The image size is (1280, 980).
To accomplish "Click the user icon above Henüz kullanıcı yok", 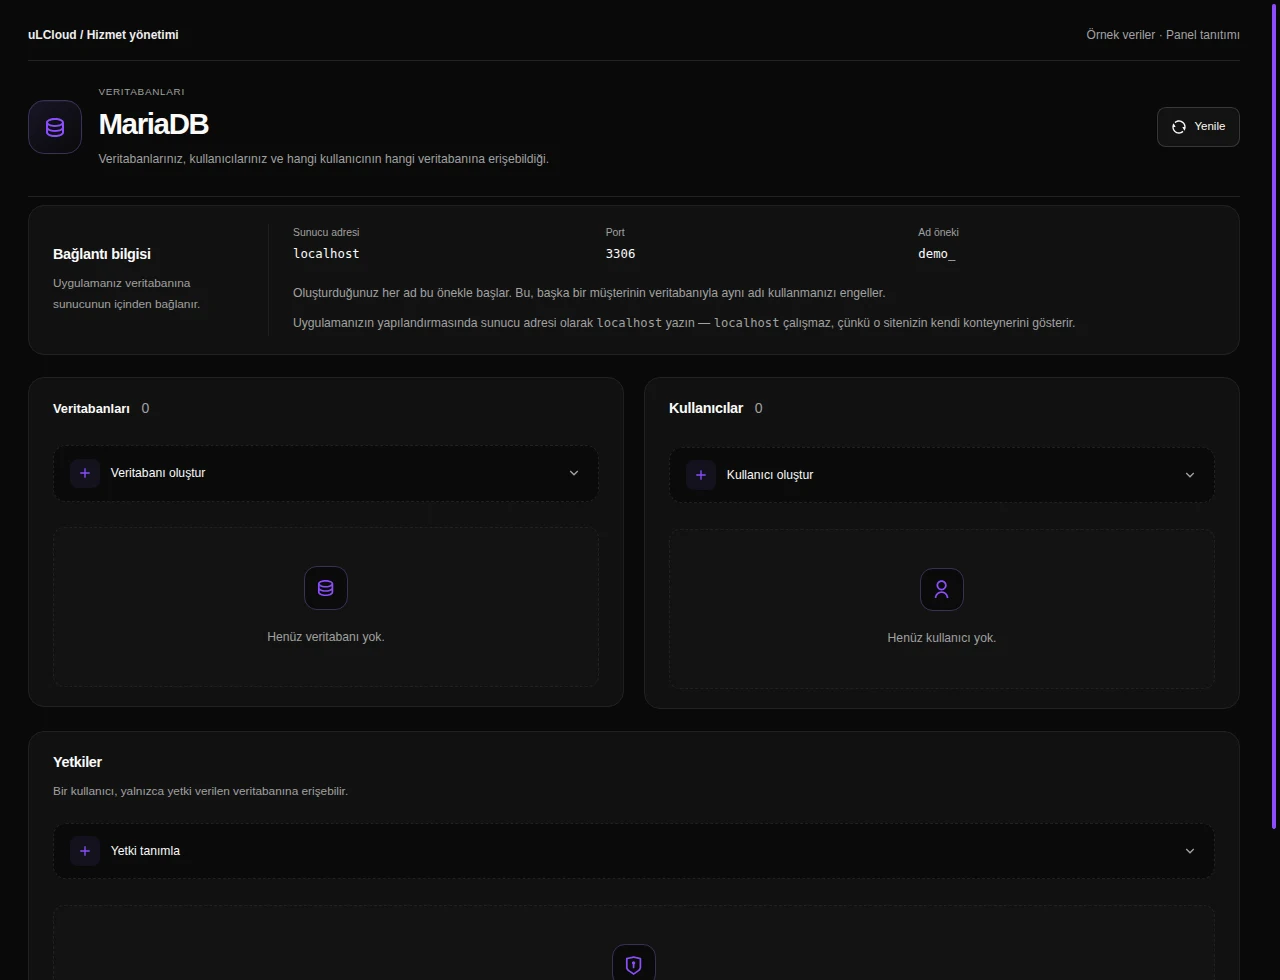I will tap(942, 589).
